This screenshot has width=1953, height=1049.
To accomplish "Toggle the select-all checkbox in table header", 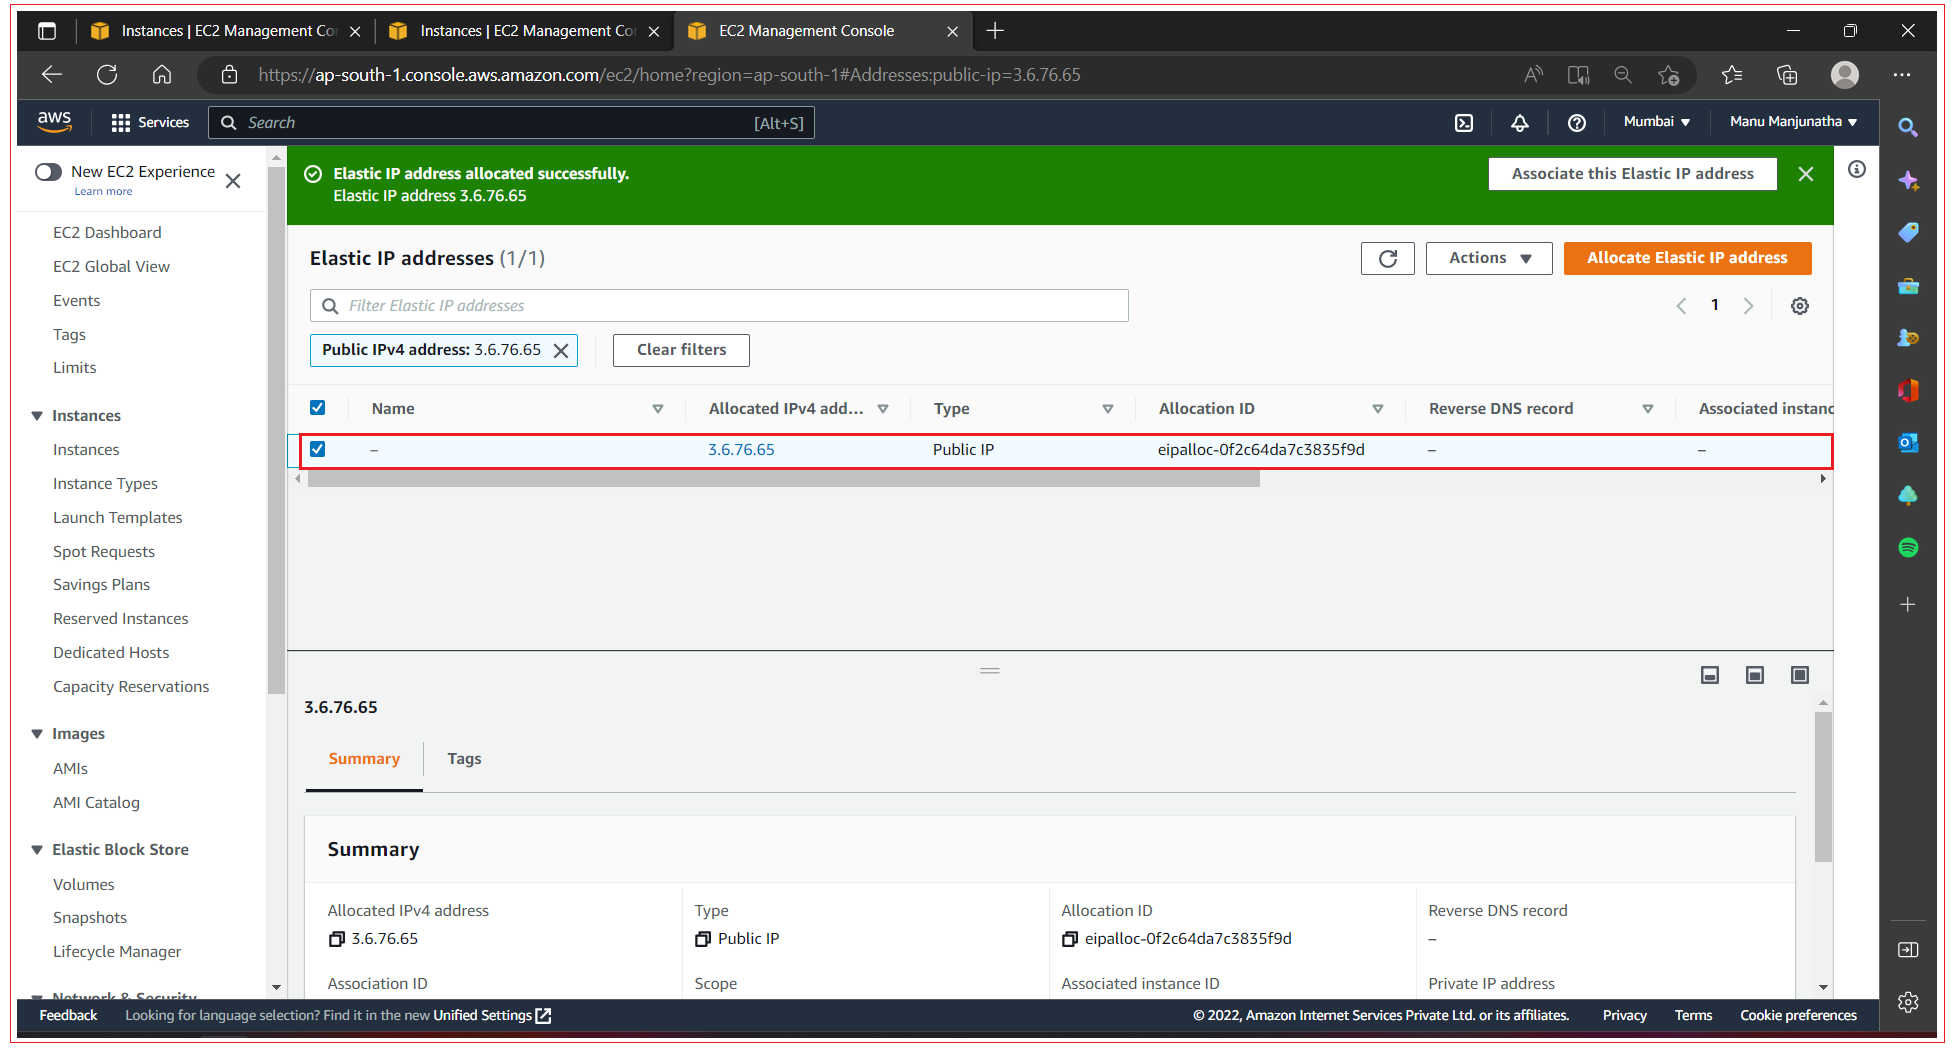I will [x=317, y=408].
